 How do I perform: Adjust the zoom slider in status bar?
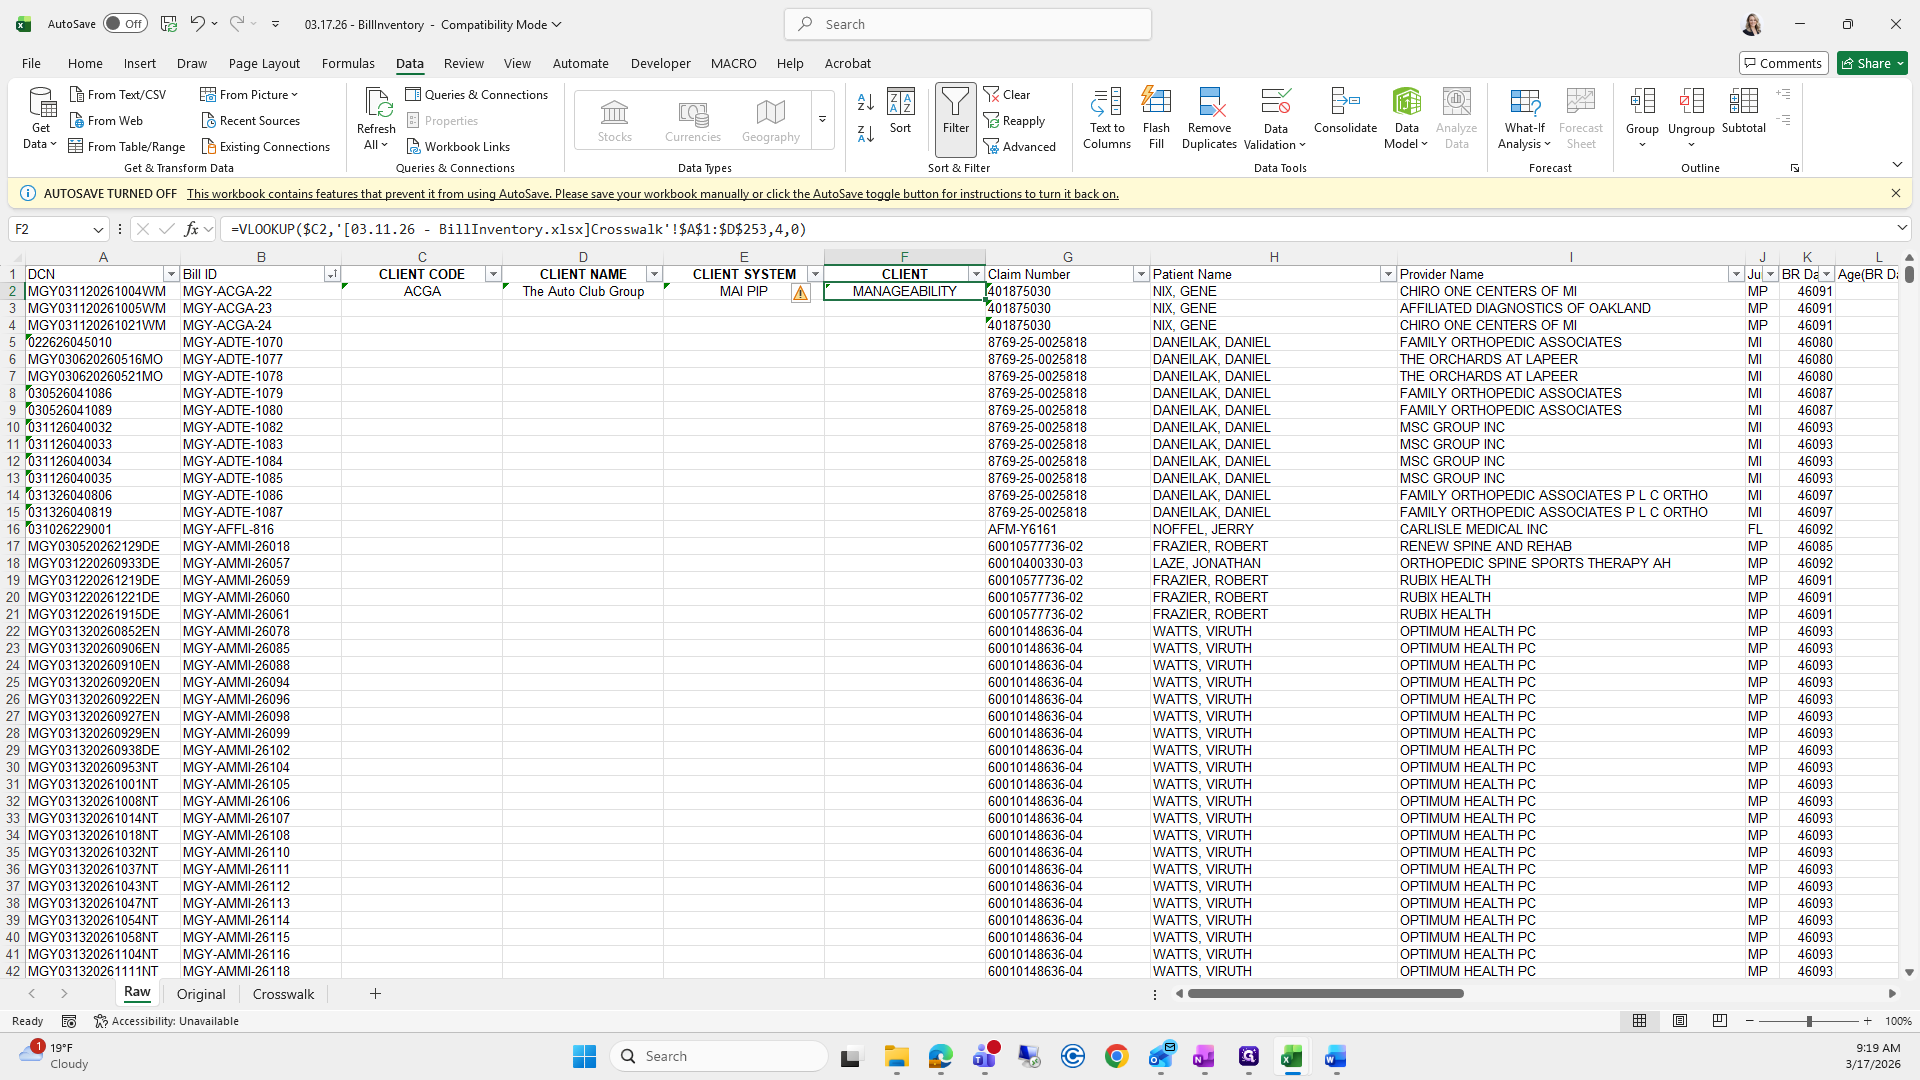1808,1021
